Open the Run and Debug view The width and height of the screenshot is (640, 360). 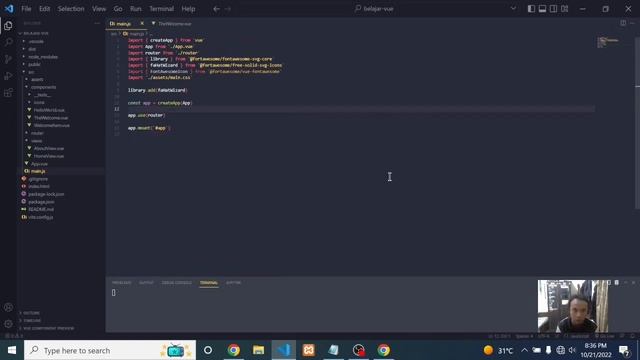click(x=8, y=76)
